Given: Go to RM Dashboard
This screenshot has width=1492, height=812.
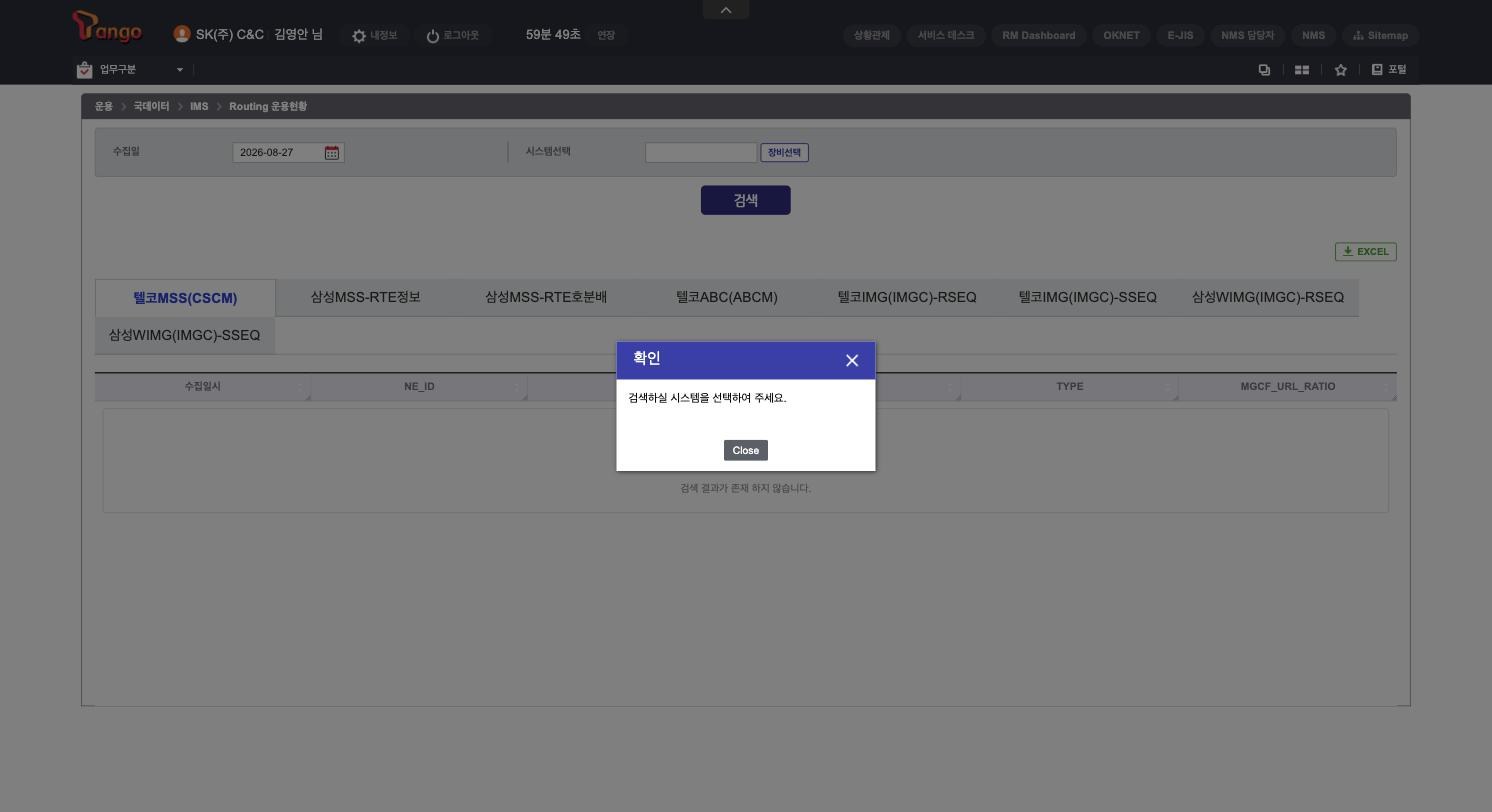Looking at the screenshot, I should point(1039,35).
